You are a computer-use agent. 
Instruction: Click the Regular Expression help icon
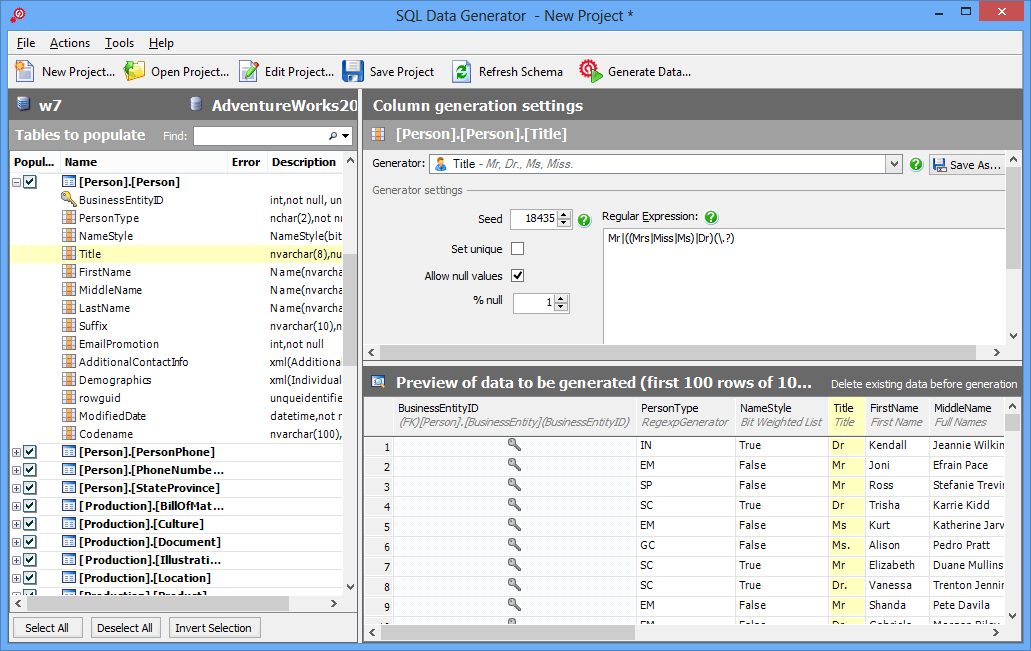710,218
